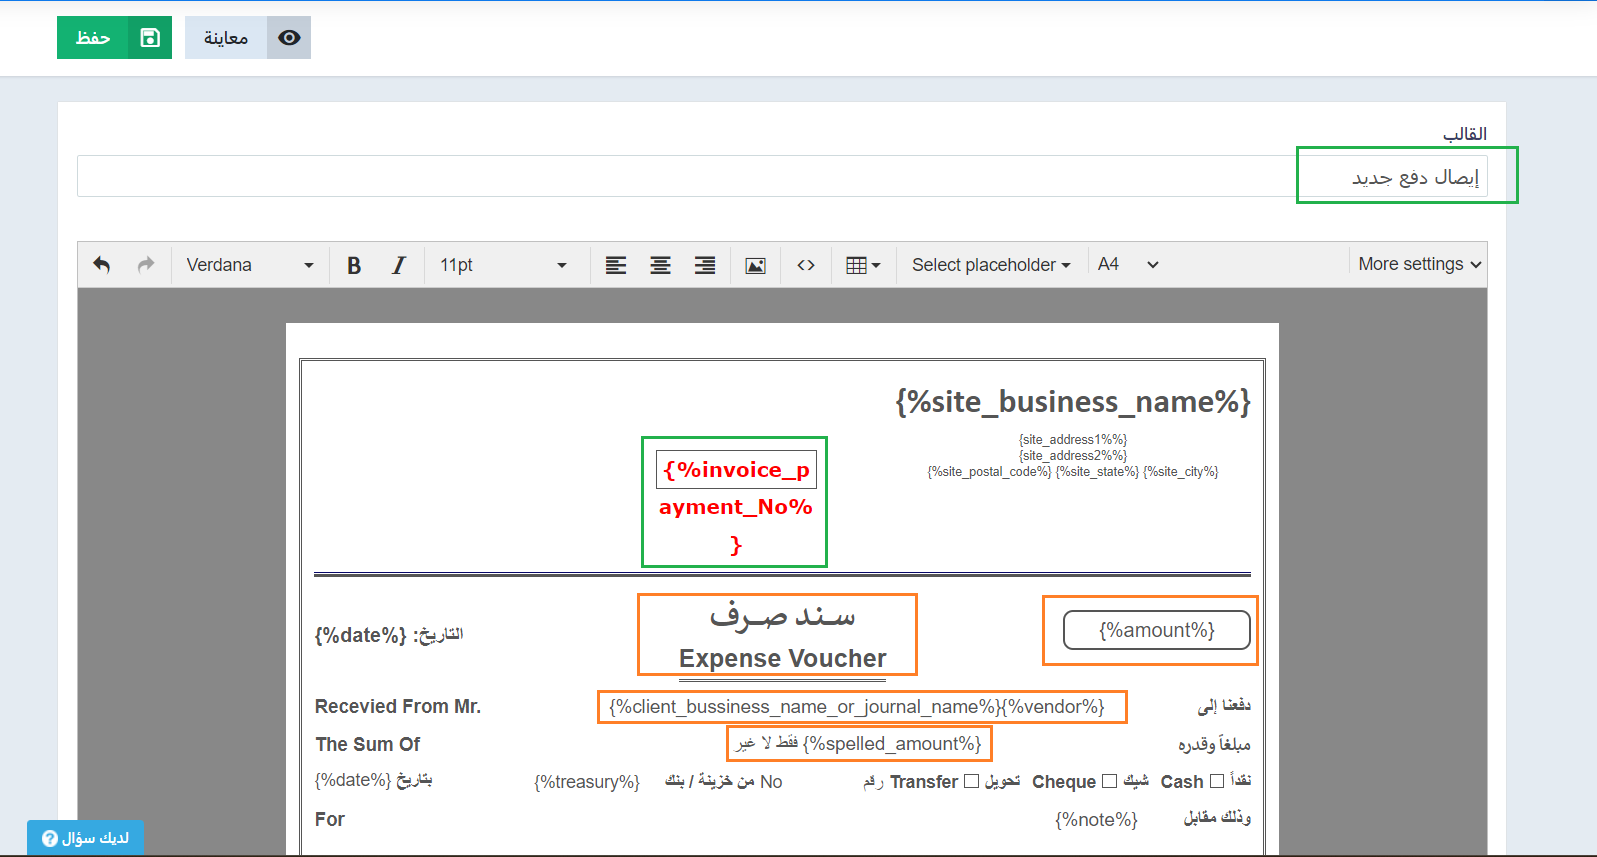The height and width of the screenshot is (857, 1597).
Task: Align text to the right
Action: point(705,265)
